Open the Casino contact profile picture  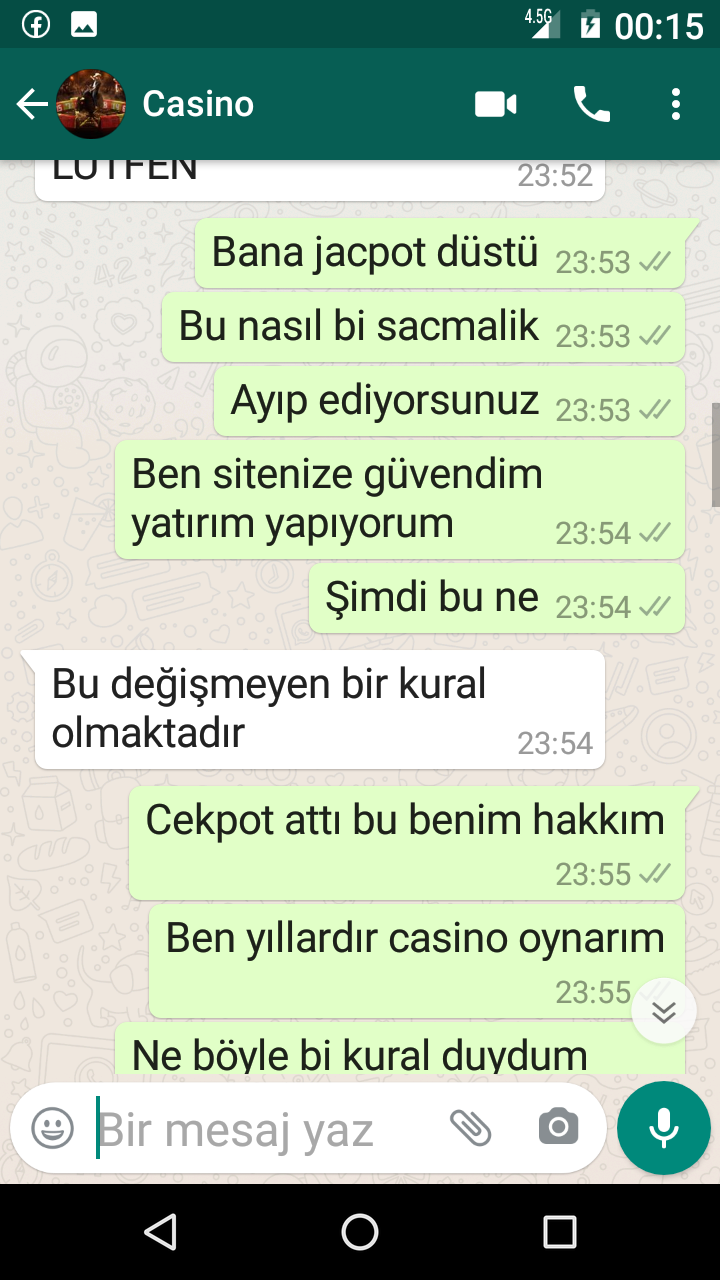91,104
